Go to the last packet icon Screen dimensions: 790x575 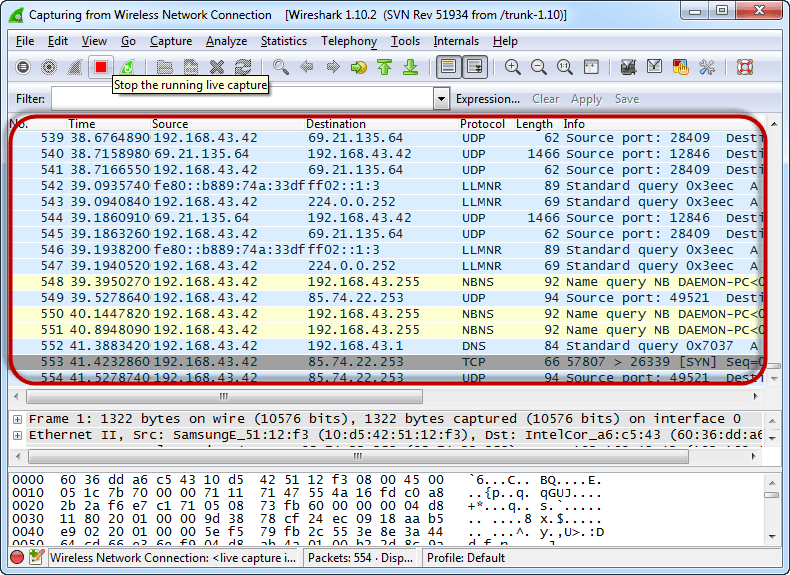(410, 67)
